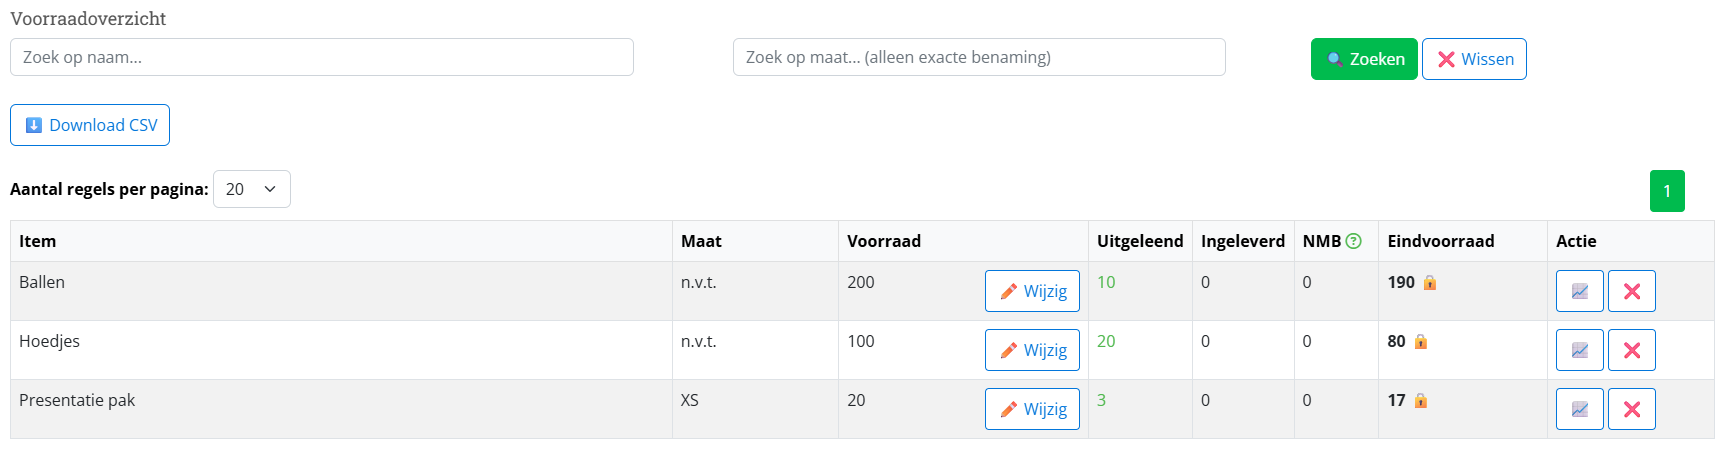The height and width of the screenshot is (456, 1730).
Task: Edit the Ballen stock with Wijzig
Action: (1032, 291)
